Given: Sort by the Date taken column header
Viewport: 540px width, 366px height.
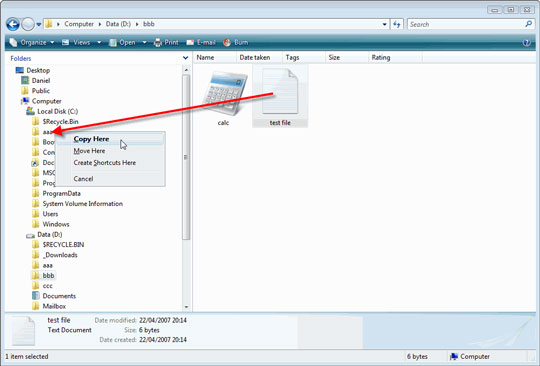Looking at the screenshot, I should (259, 57).
